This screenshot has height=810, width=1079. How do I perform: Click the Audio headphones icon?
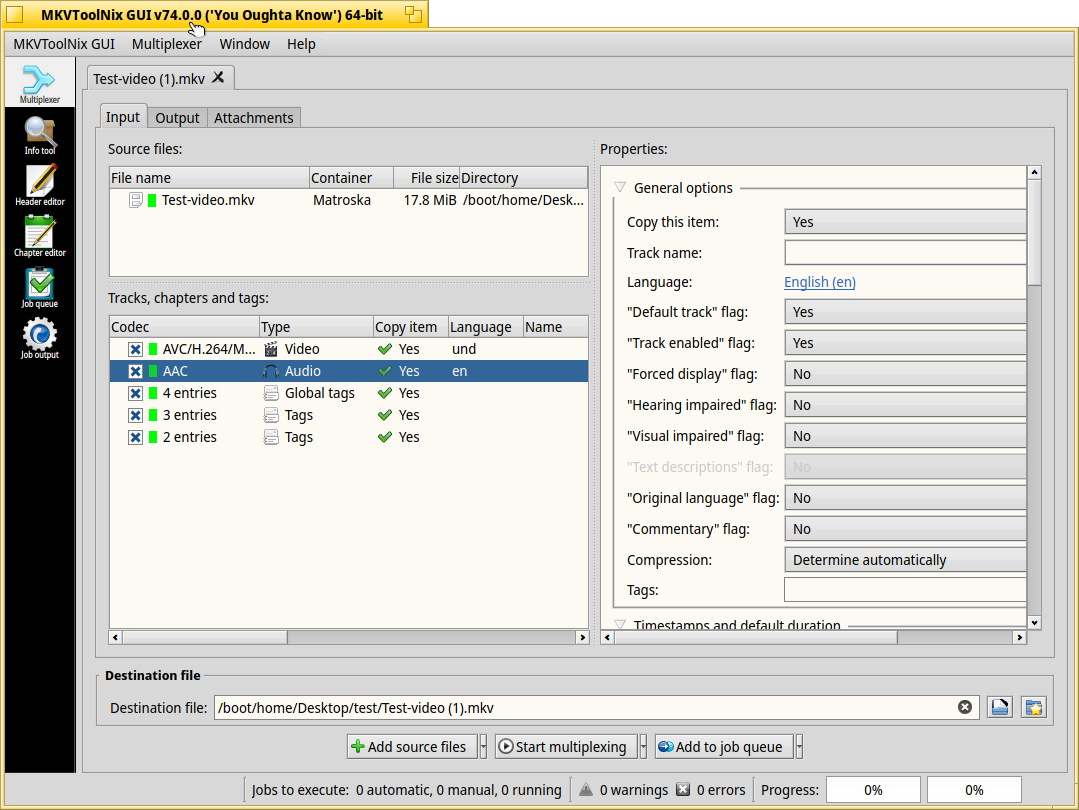click(x=271, y=371)
